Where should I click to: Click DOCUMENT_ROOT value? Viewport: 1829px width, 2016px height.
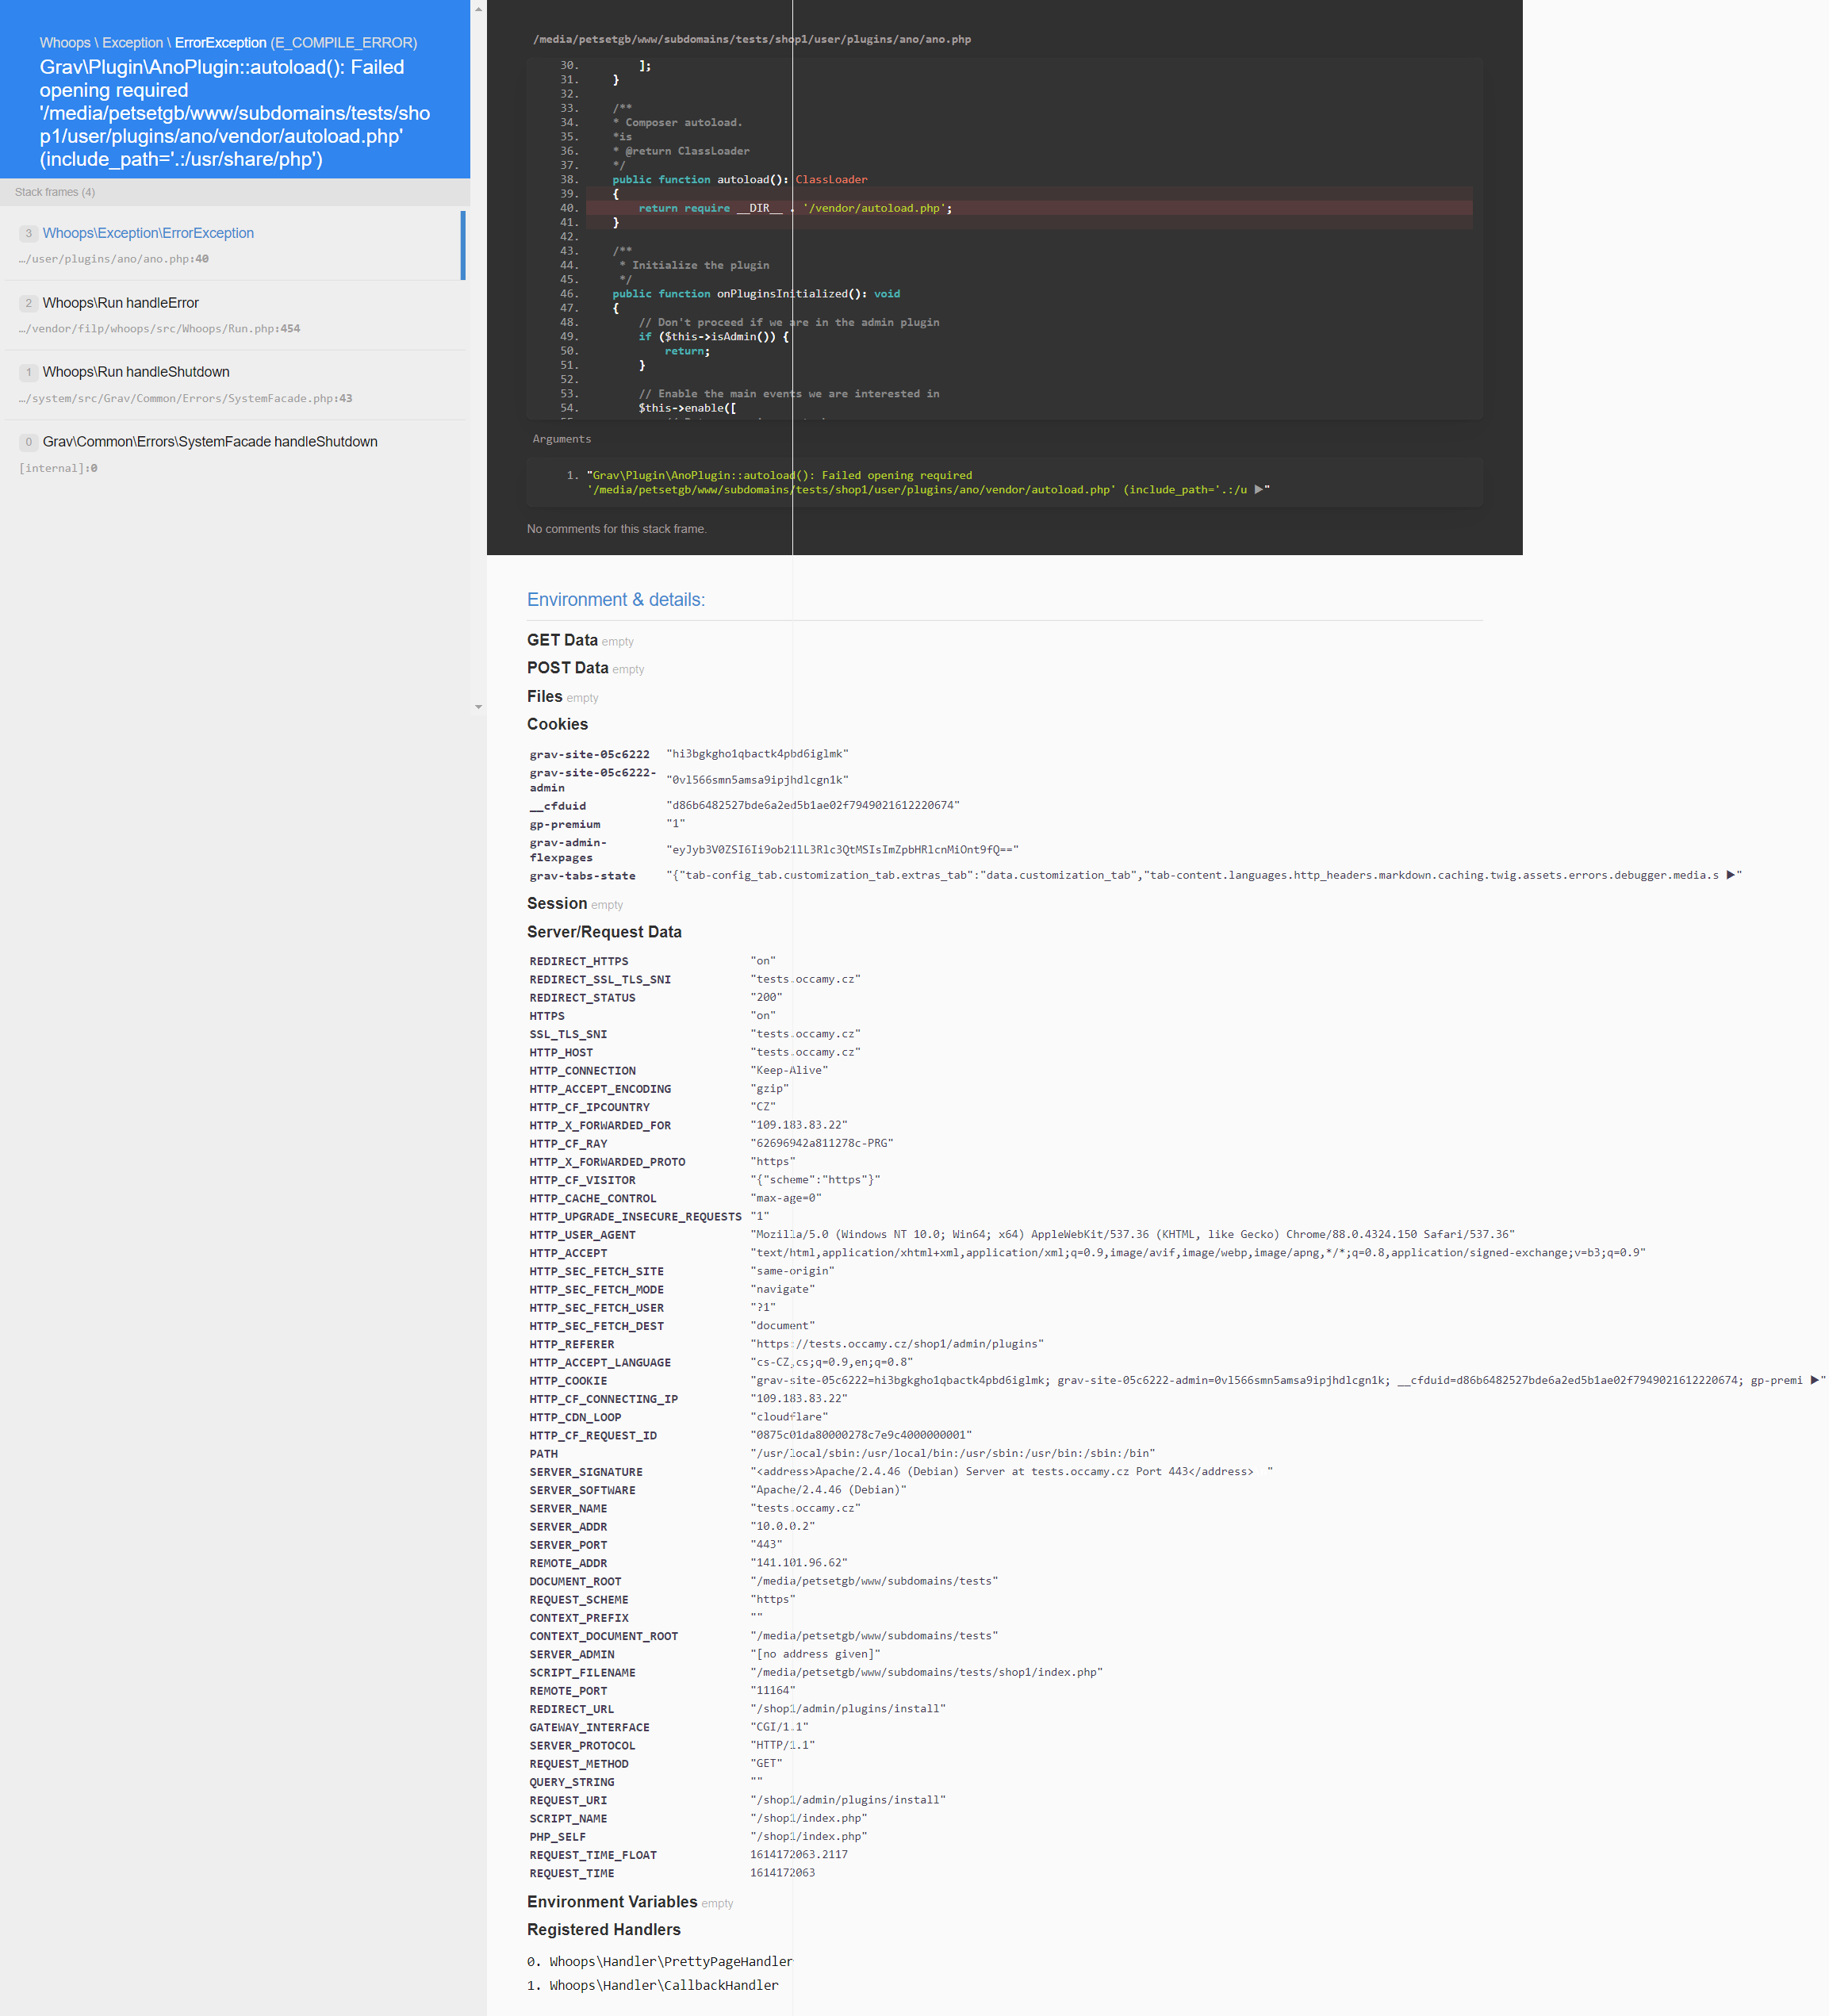click(874, 1581)
